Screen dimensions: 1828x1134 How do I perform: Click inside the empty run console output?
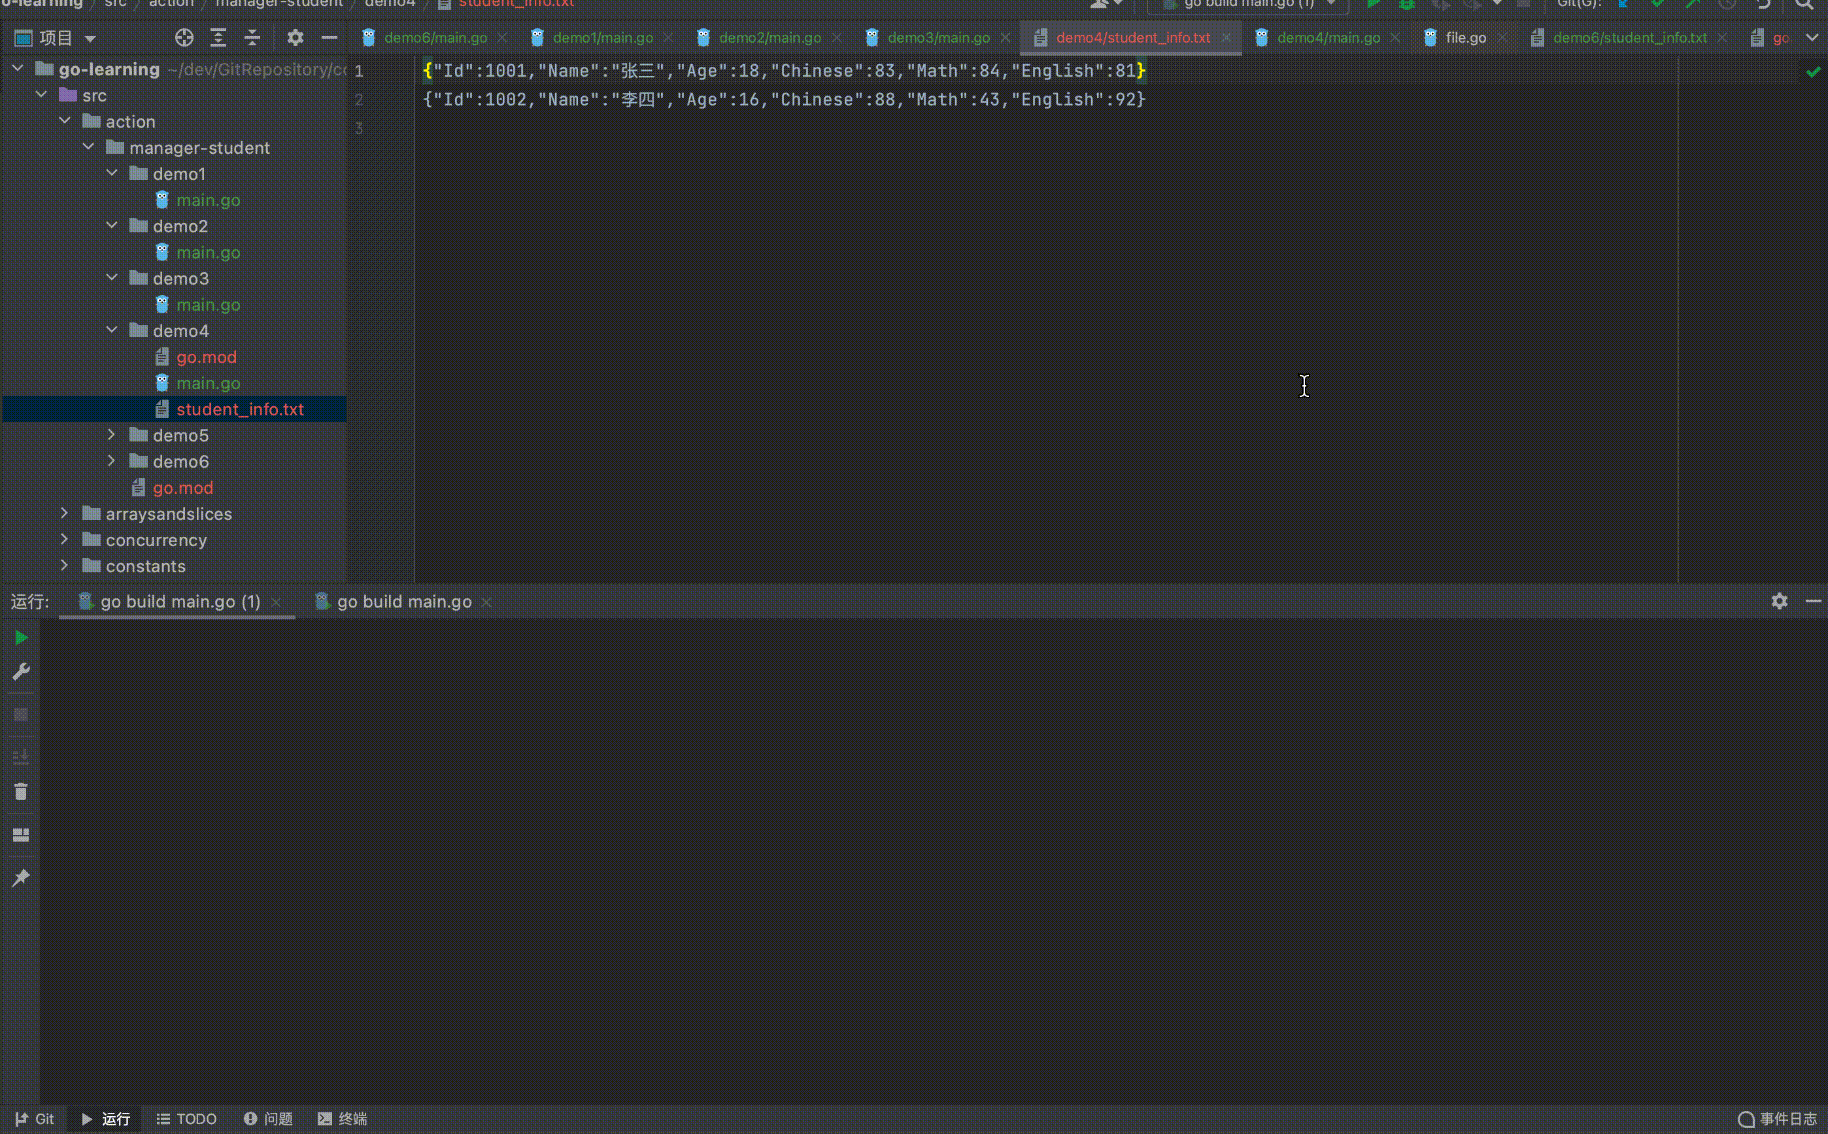[933, 860]
